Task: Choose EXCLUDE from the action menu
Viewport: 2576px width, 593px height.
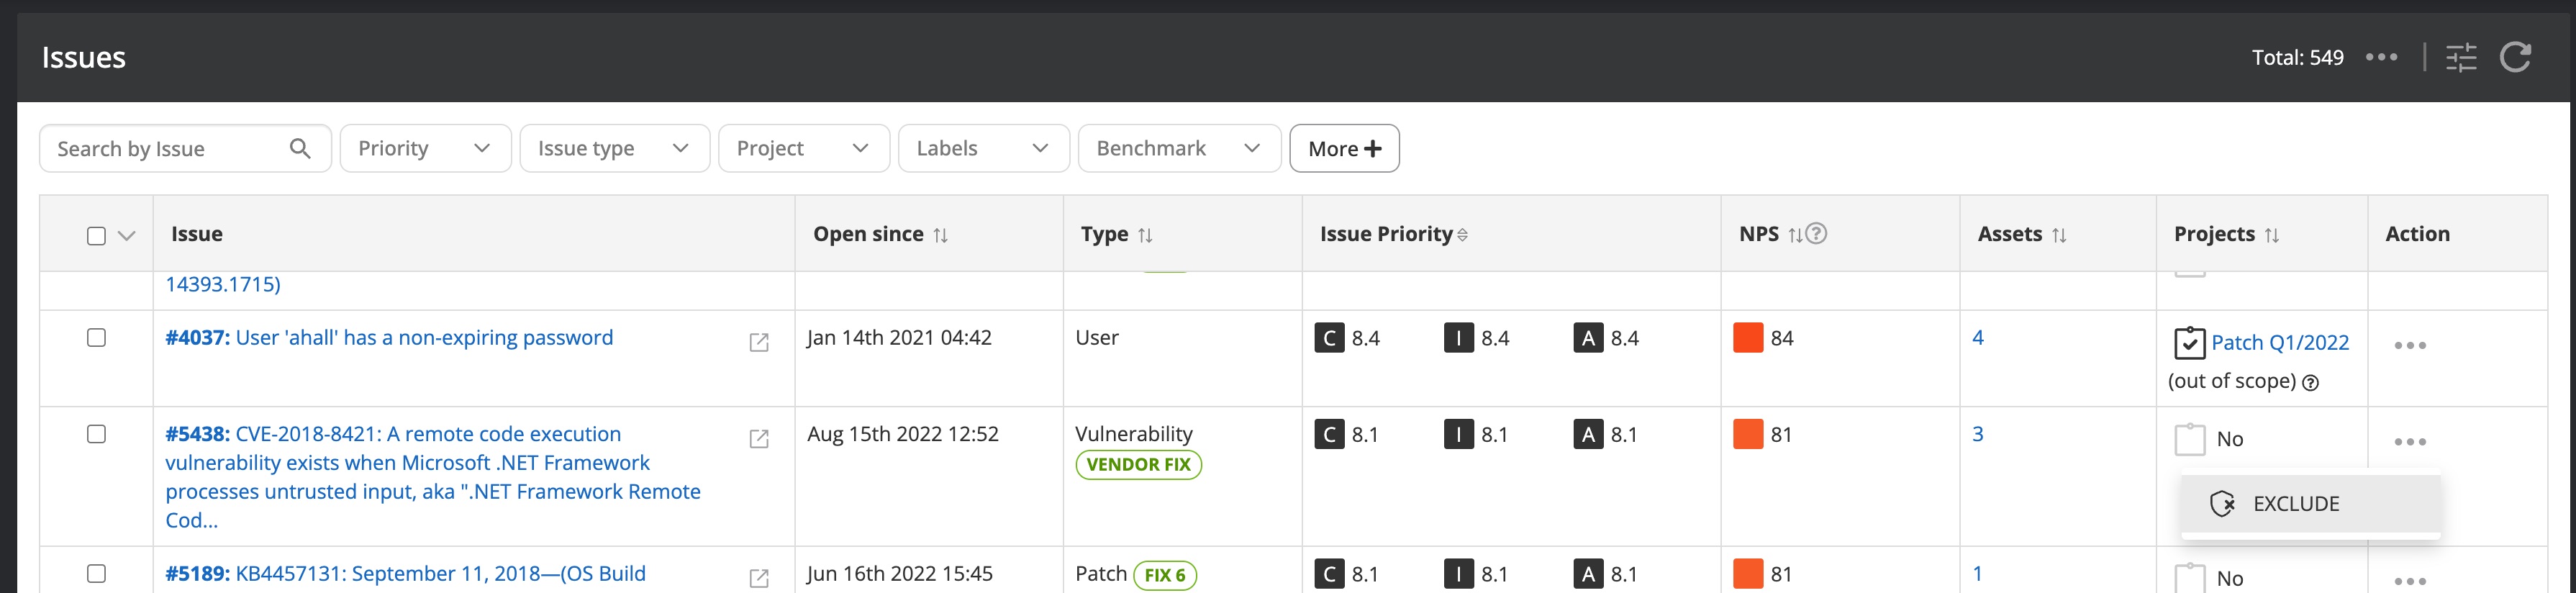Action: point(2295,503)
